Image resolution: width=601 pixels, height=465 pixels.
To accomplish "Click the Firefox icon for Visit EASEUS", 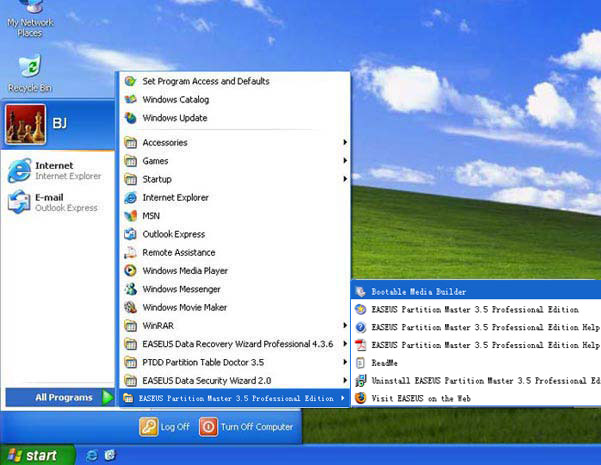I will pos(360,398).
